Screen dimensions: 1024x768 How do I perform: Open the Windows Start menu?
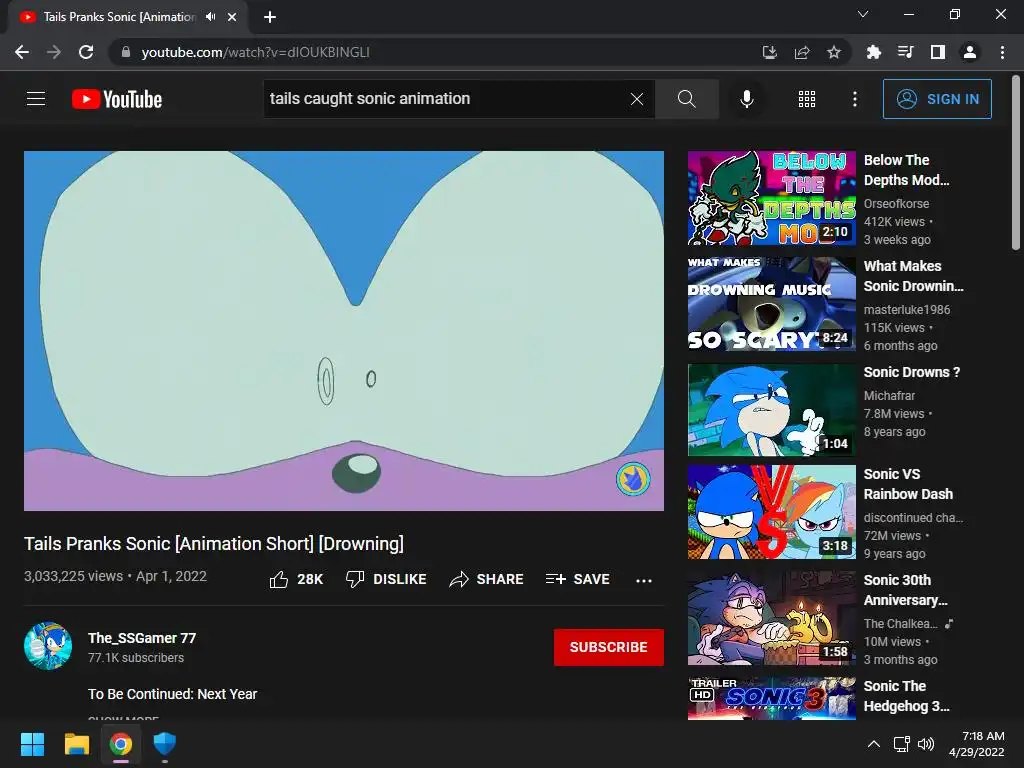click(32, 744)
